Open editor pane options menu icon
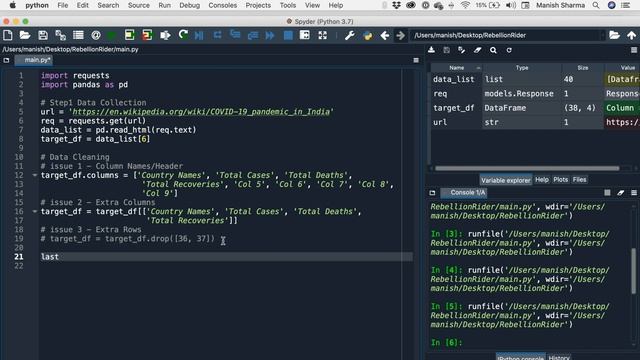Screen dimensions: 640x360 tap(416, 60)
